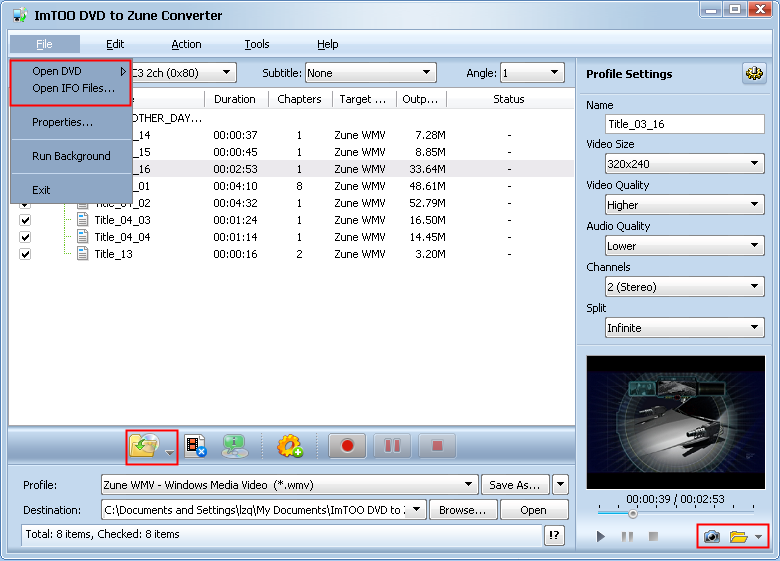
Task: Uncheck the Title_04_03 checkbox
Action: [x=25, y=220]
